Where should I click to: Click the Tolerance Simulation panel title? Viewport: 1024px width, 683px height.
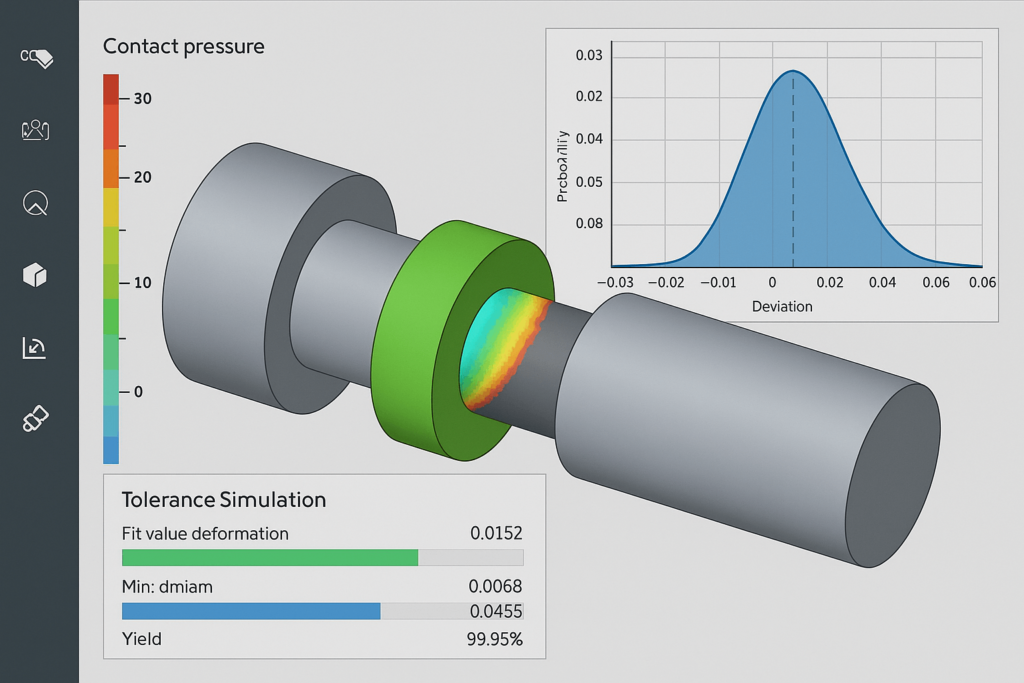pos(223,500)
